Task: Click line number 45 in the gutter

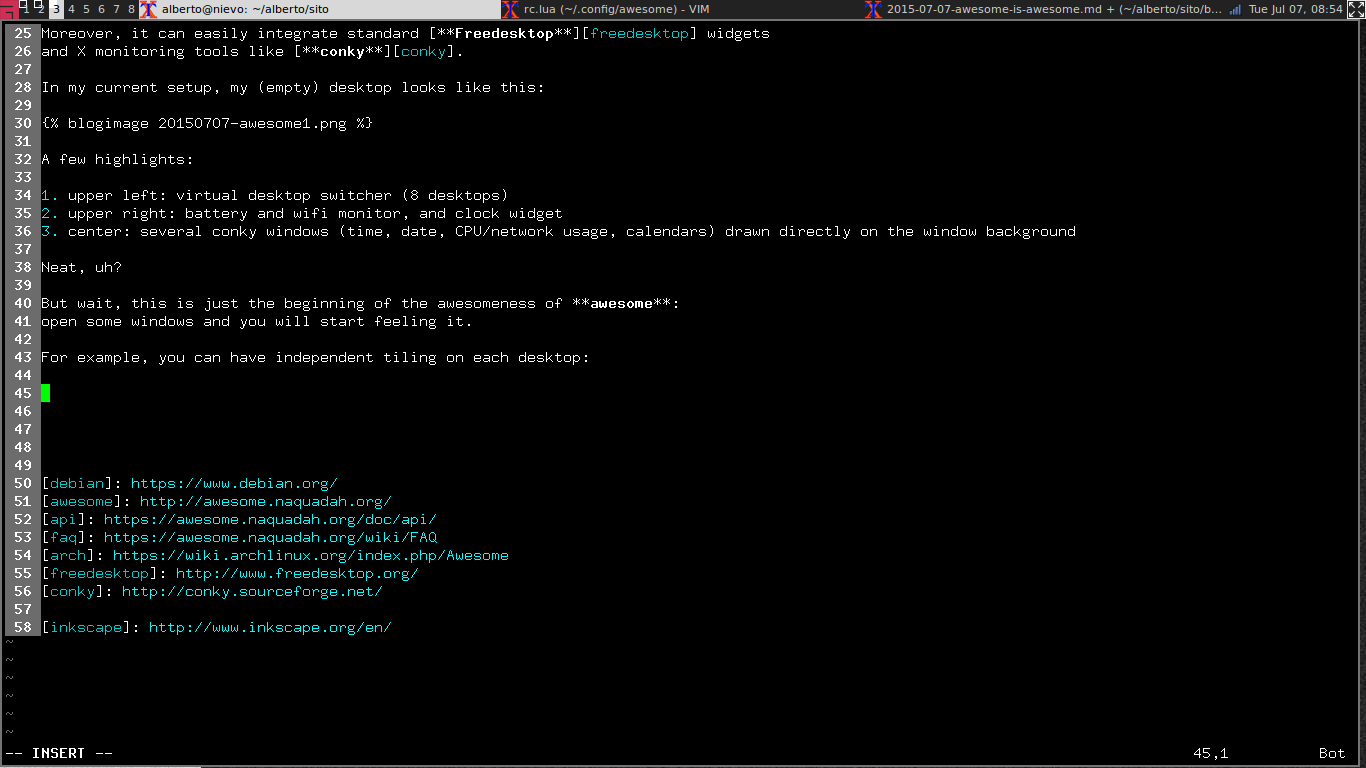Action: tap(23, 393)
